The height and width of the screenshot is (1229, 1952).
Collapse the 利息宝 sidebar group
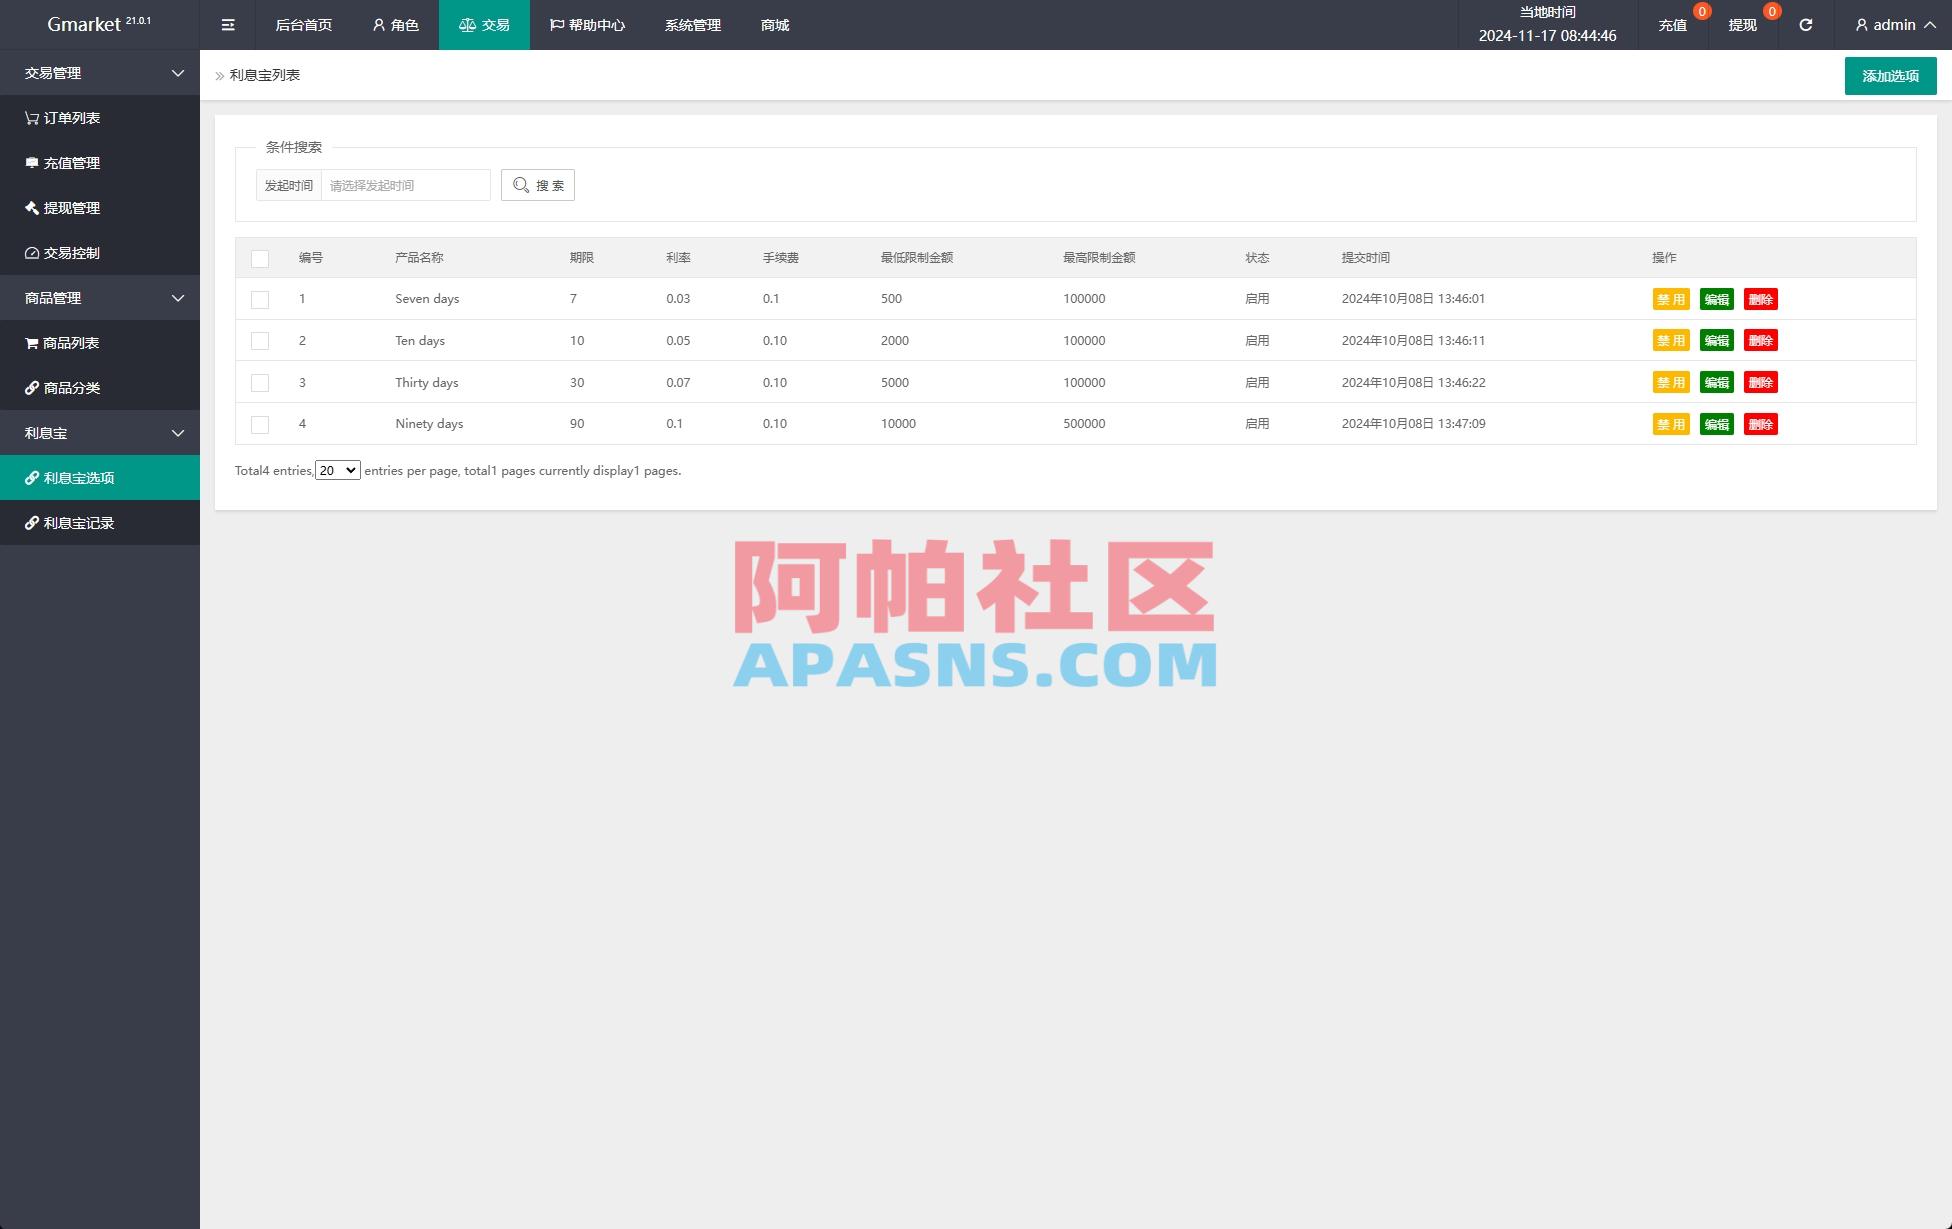point(100,432)
